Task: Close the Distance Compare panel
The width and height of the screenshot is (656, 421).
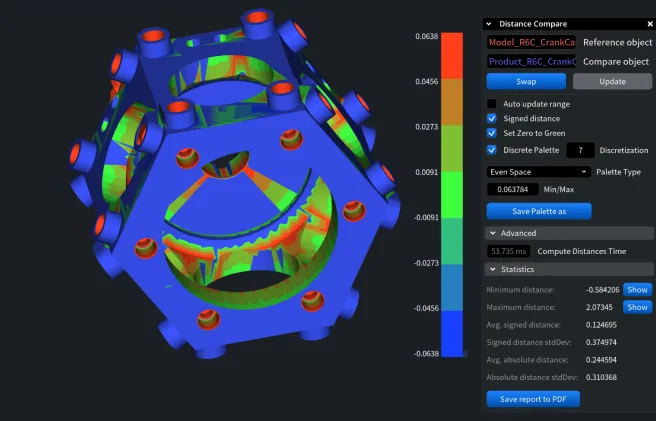Action: click(x=650, y=24)
